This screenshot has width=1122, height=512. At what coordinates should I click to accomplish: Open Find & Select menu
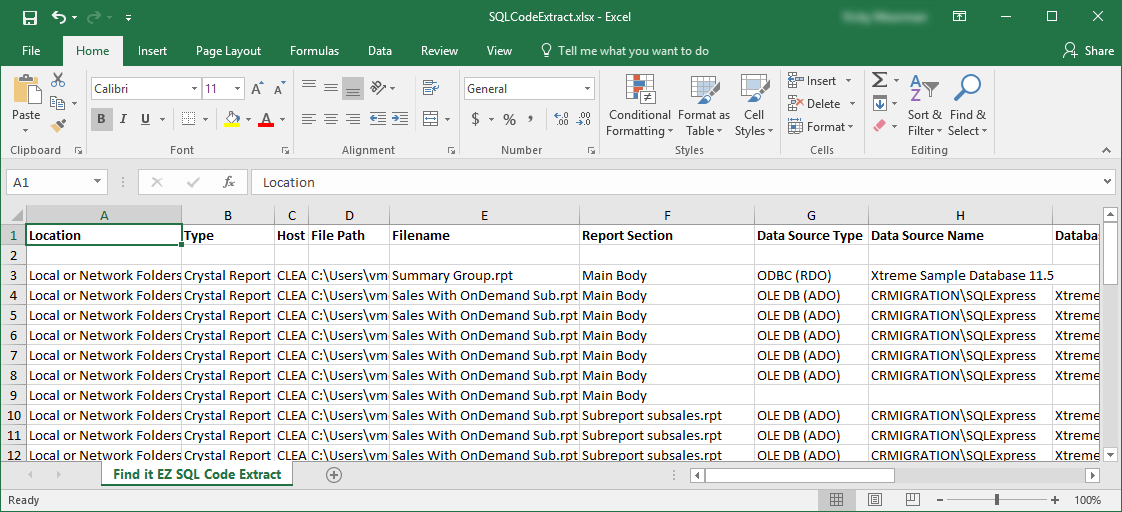[967, 105]
